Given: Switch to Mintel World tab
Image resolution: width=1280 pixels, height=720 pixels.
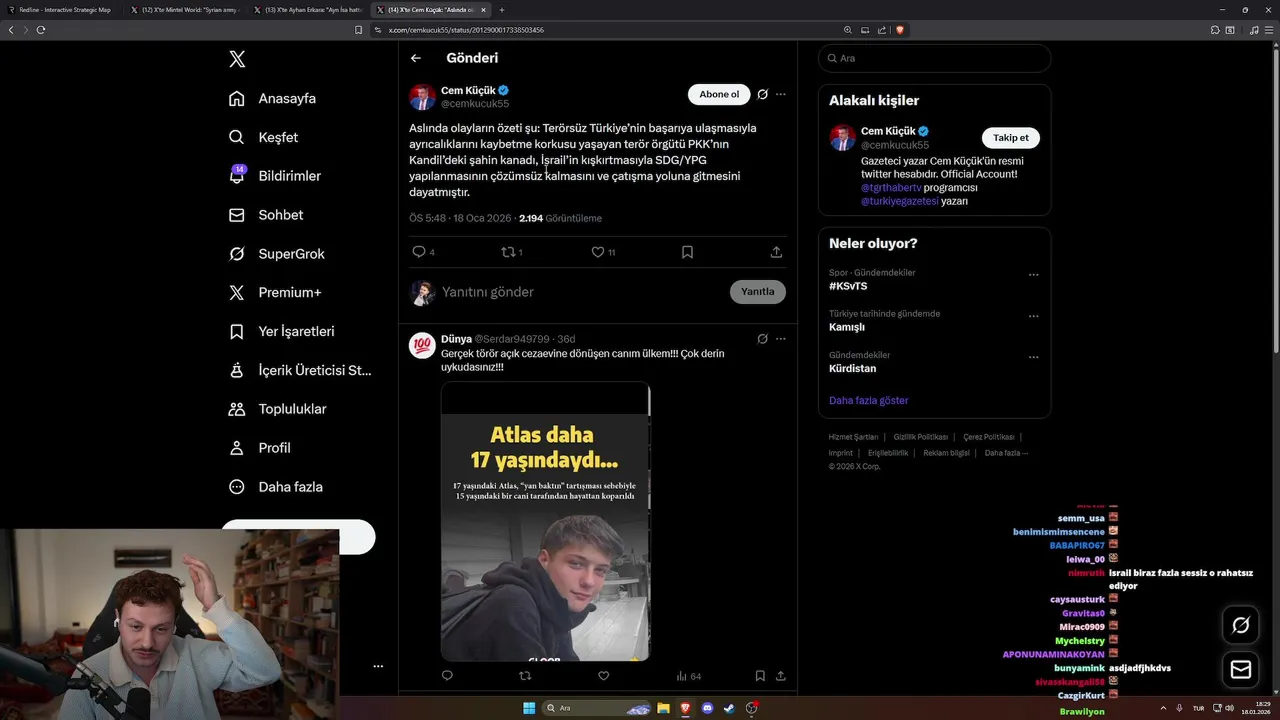Looking at the screenshot, I should [x=185, y=9].
